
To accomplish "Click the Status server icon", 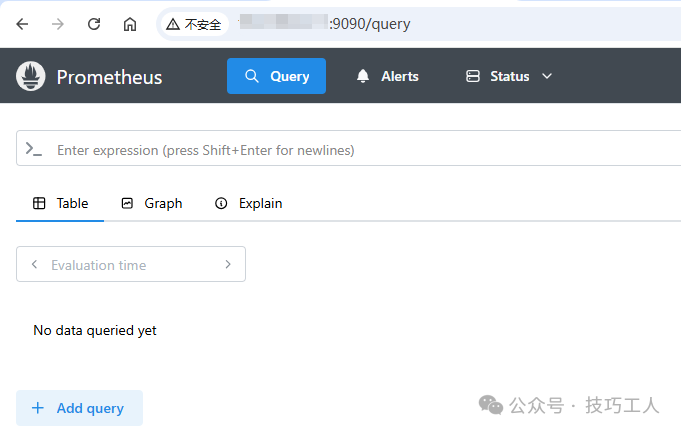I will point(473,76).
